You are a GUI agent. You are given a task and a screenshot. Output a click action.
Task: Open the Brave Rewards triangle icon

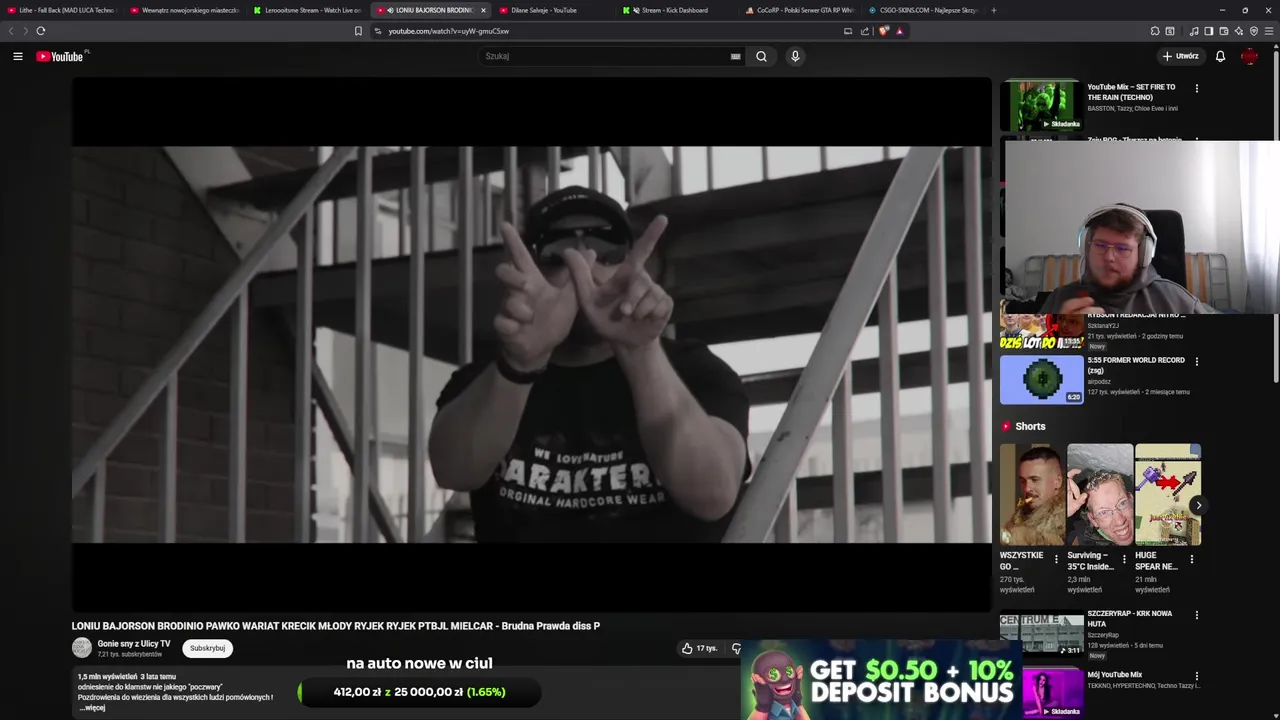point(899,31)
